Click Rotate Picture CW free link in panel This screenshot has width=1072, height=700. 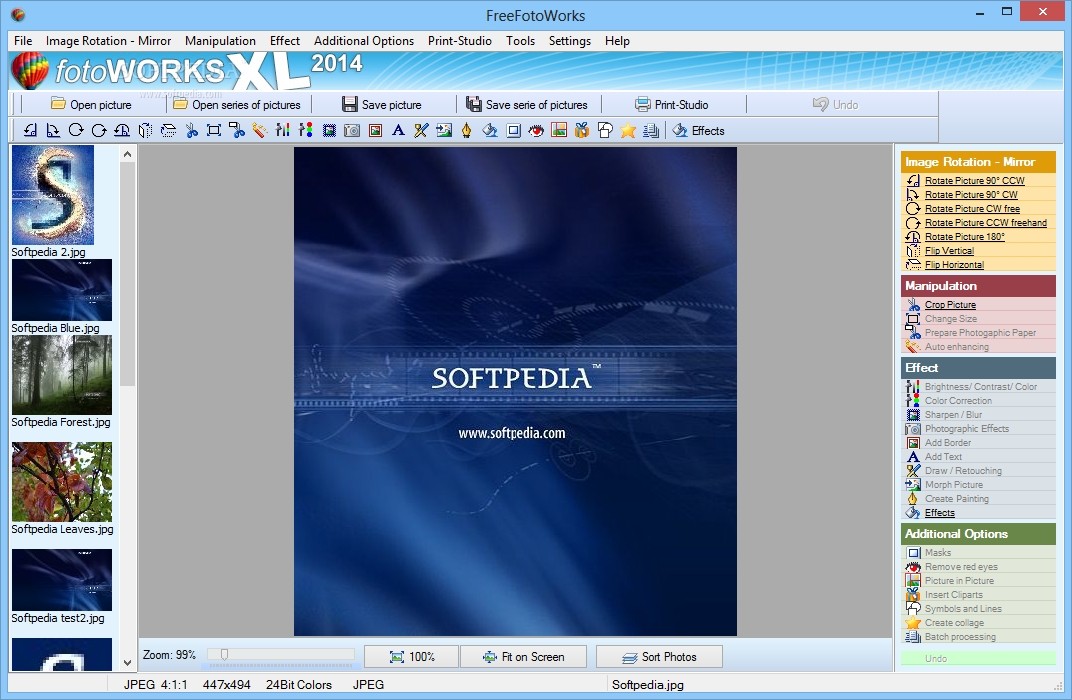pos(972,208)
